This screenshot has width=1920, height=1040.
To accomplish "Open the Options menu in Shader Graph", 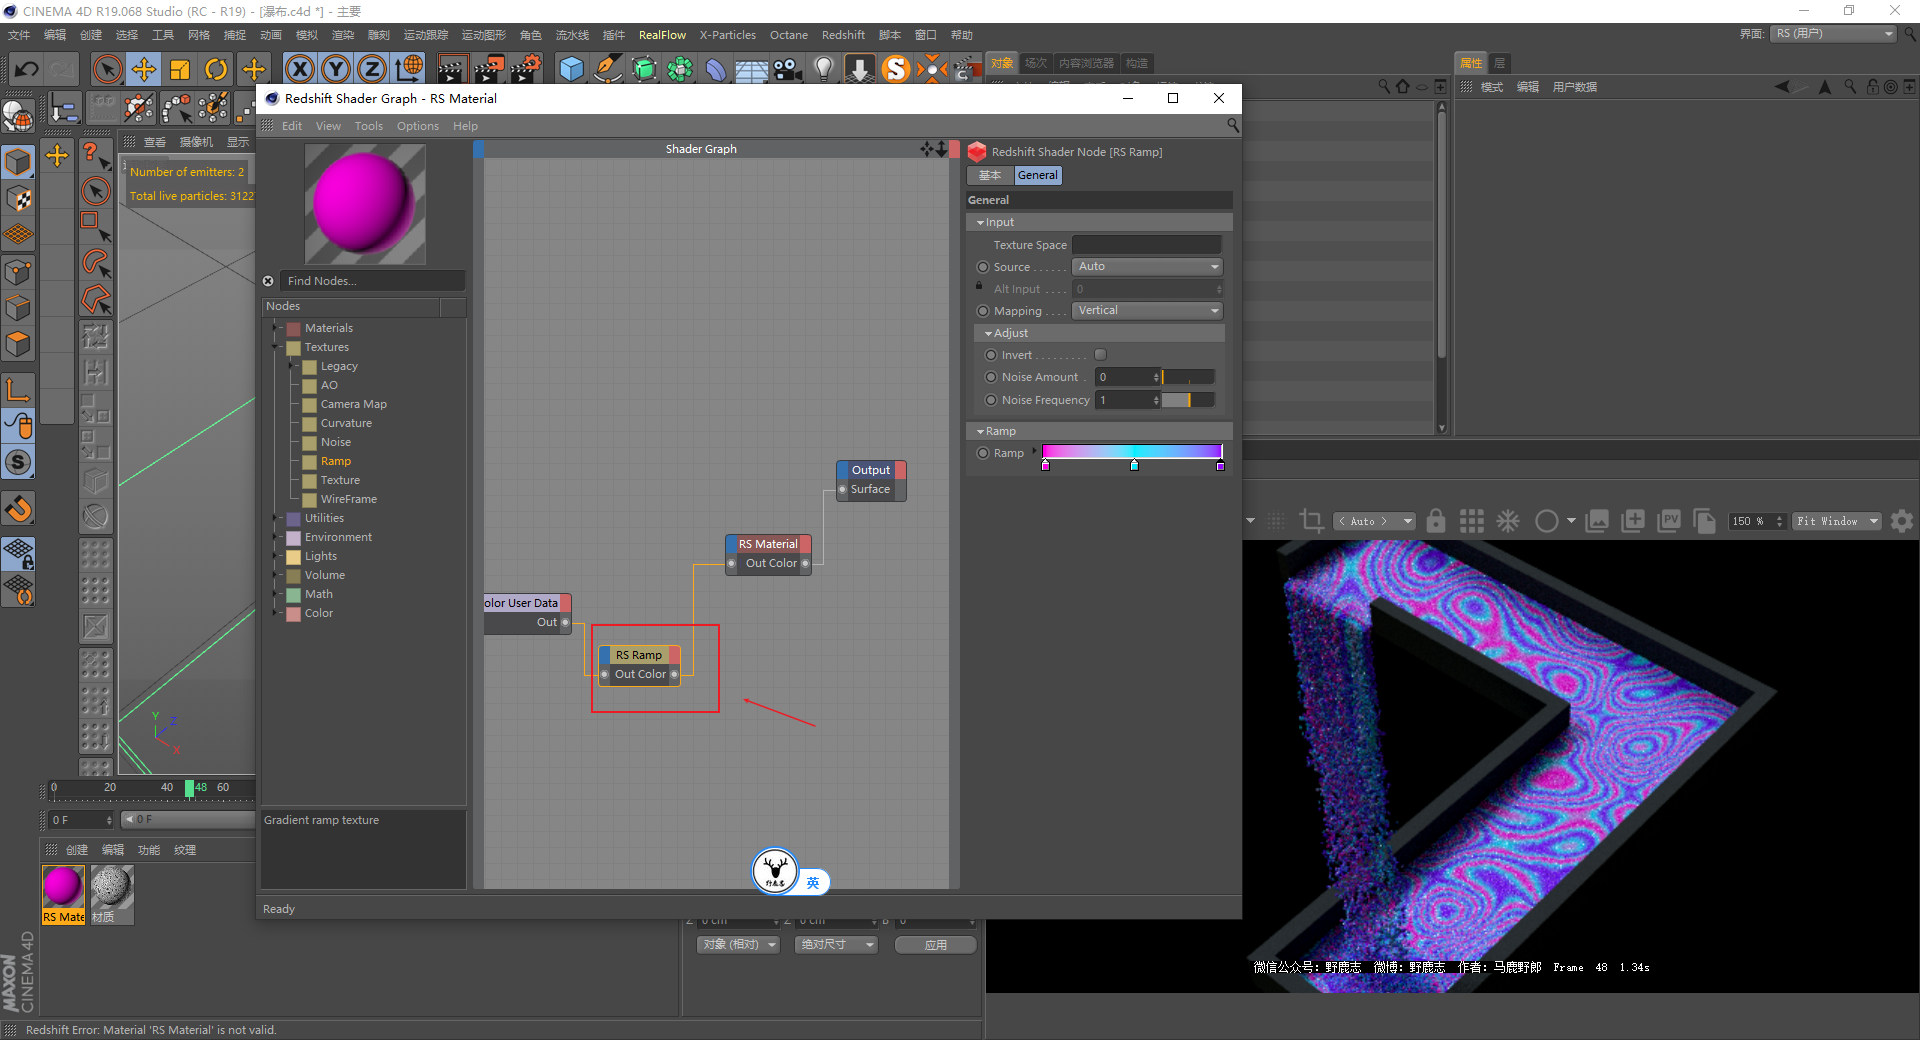I will click(x=418, y=126).
